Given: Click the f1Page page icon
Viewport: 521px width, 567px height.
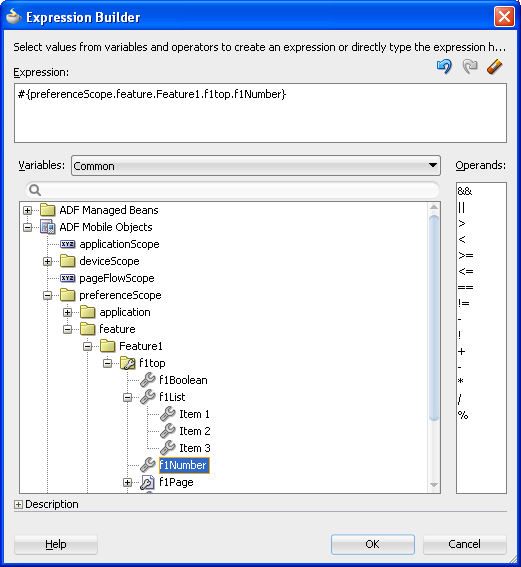Looking at the screenshot, I should point(148,482).
